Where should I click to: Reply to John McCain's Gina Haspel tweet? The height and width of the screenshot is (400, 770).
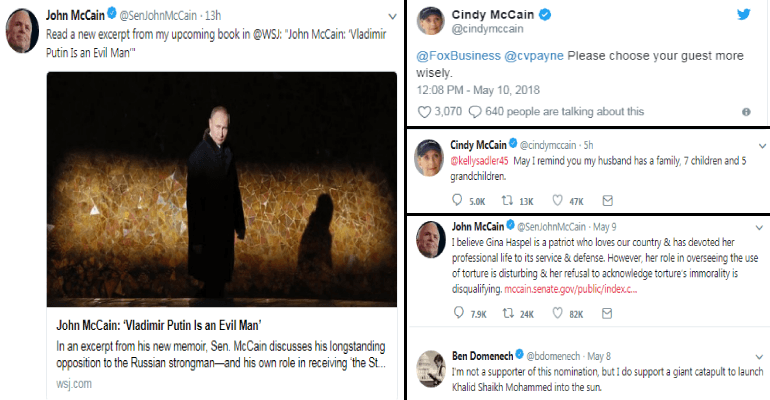464,314
